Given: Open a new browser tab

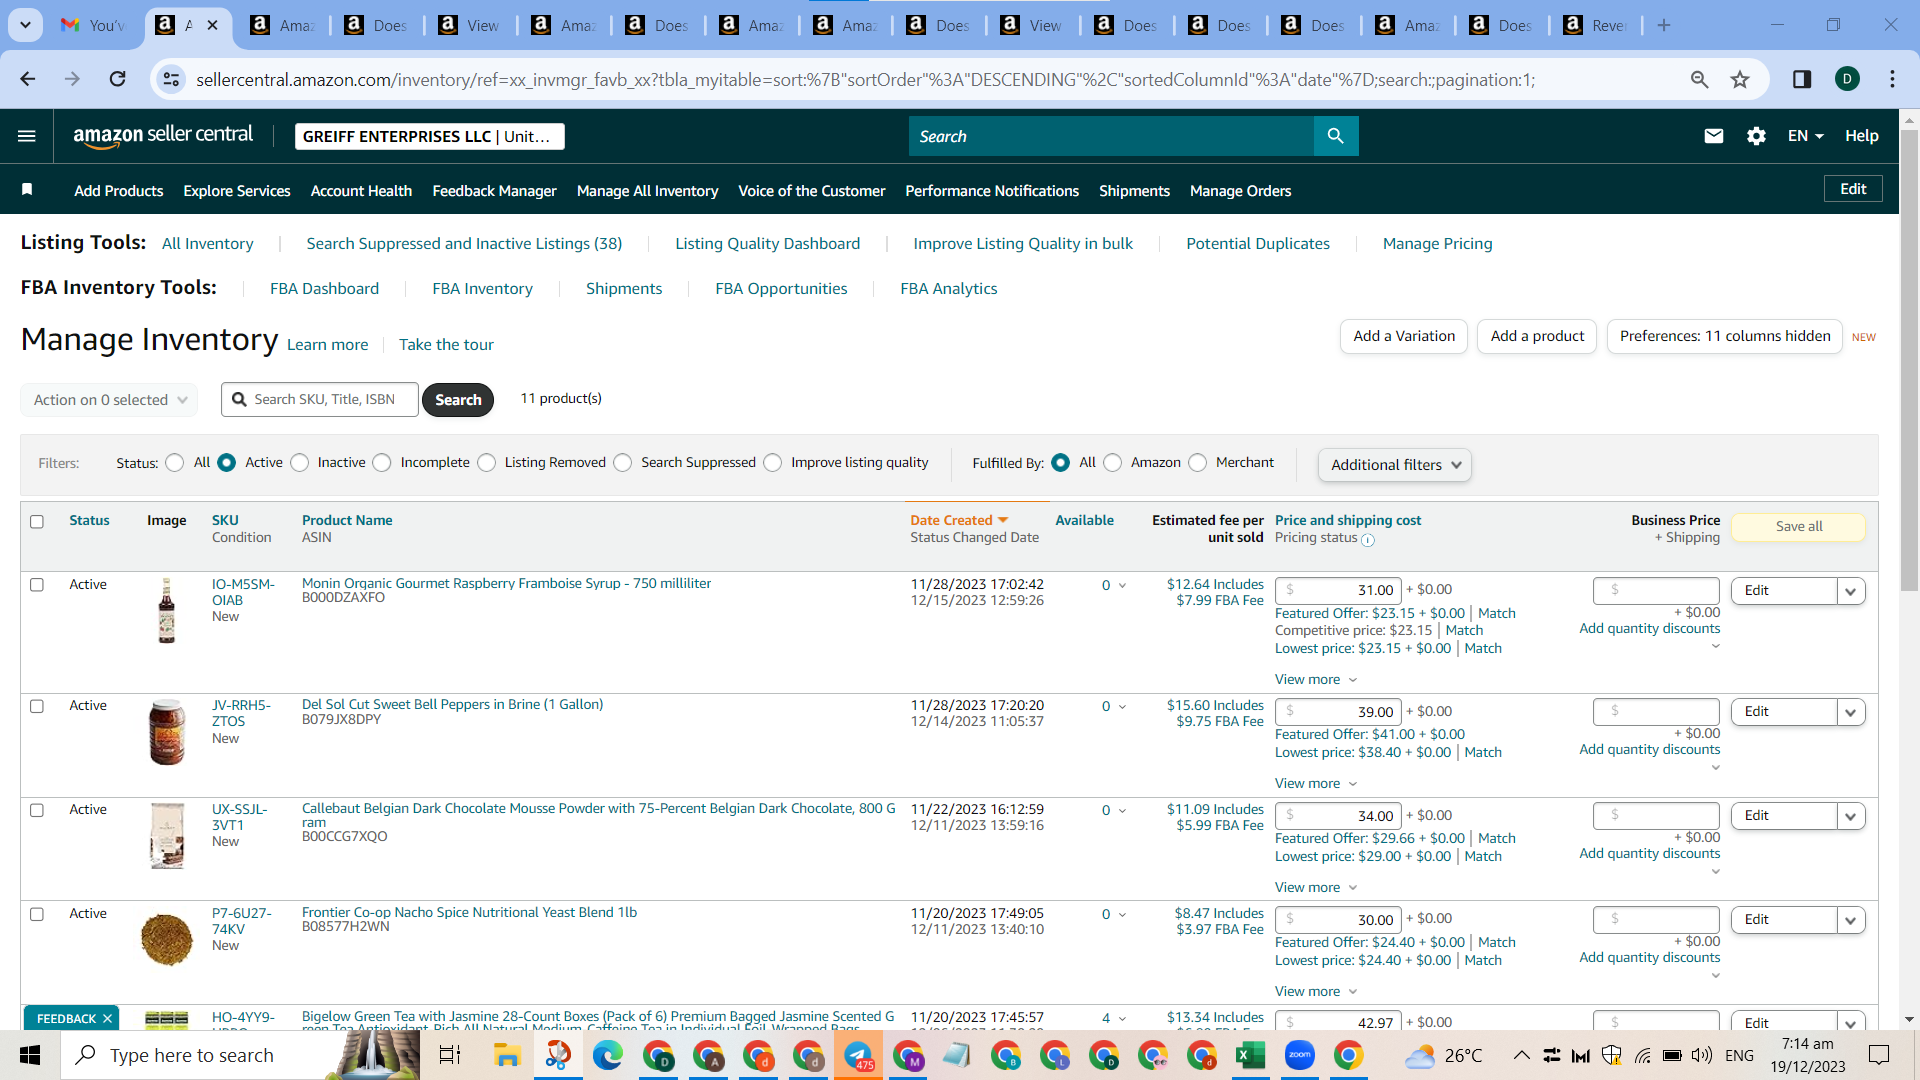Looking at the screenshot, I should (x=1664, y=25).
